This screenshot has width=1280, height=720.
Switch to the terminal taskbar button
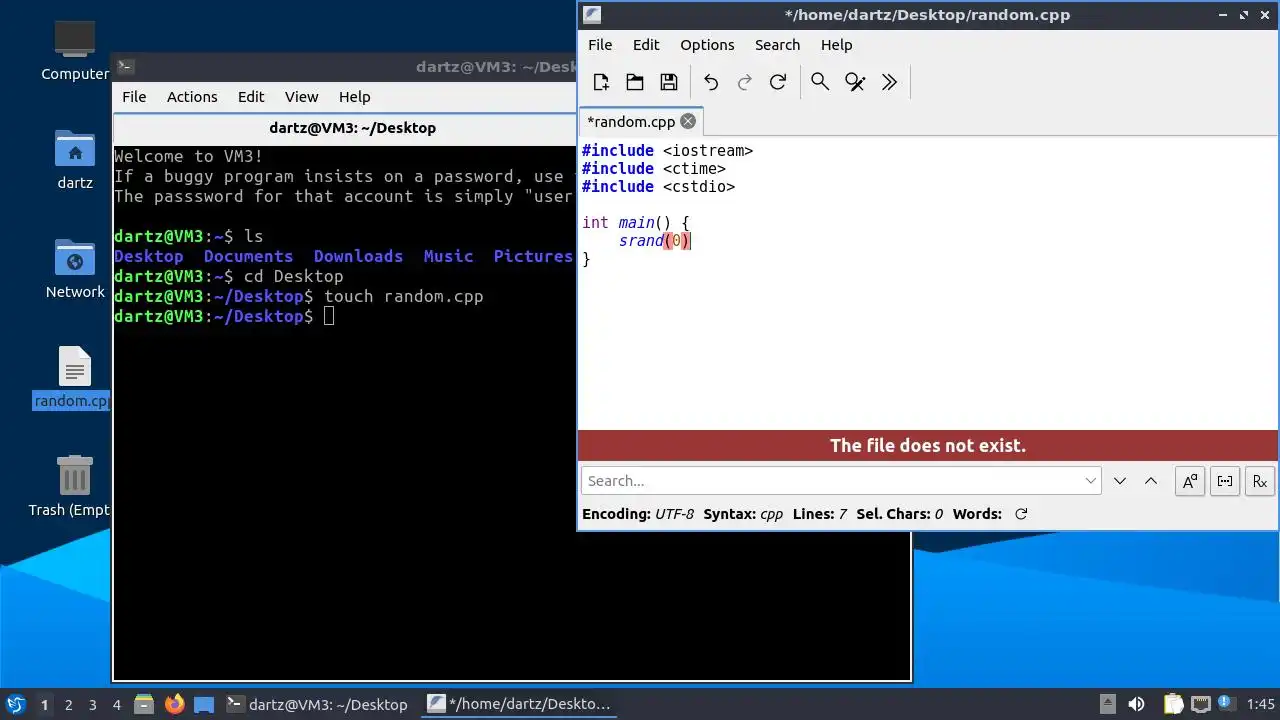tap(317, 704)
